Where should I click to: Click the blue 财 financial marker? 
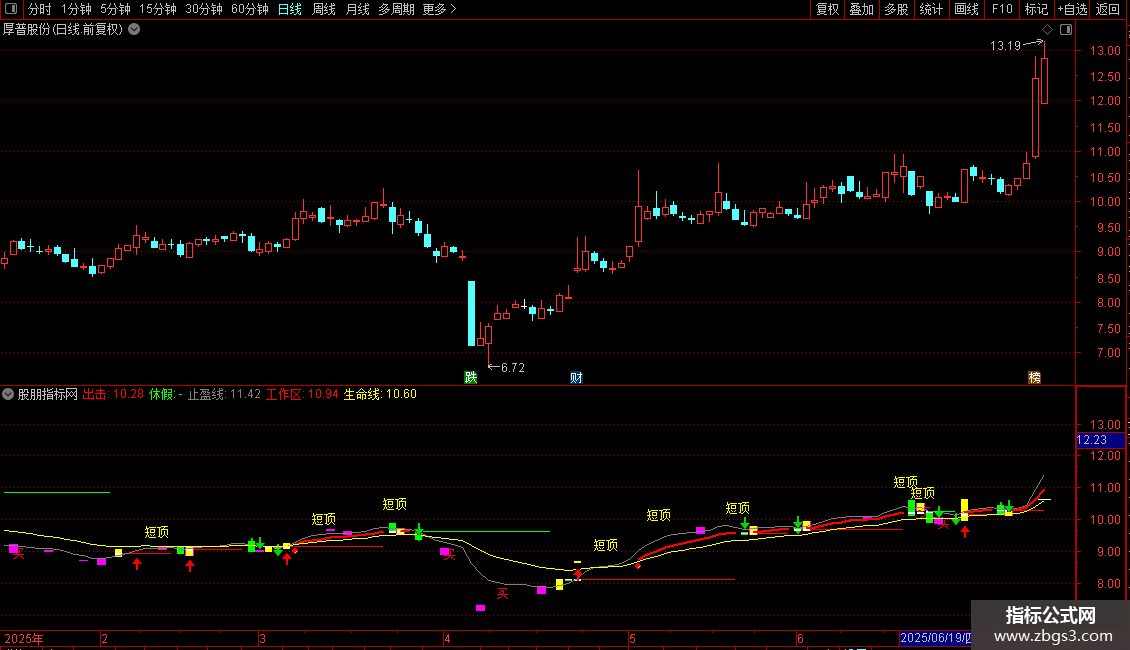point(577,378)
